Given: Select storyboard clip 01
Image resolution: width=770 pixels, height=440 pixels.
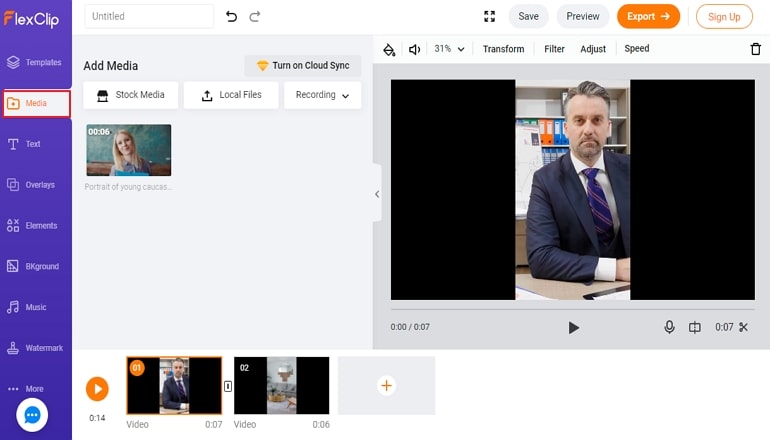Looking at the screenshot, I should click(x=174, y=385).
